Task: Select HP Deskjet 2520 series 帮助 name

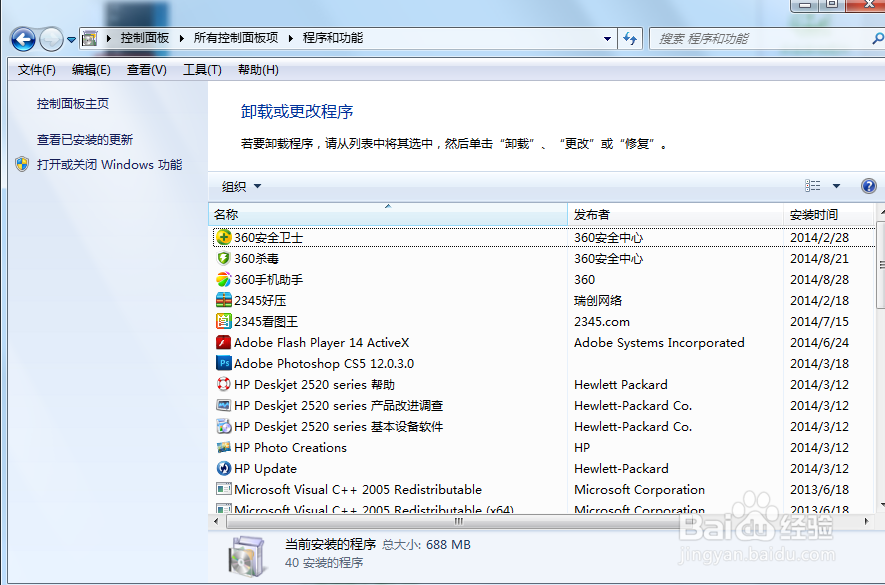Action: (x=314, y=385)
